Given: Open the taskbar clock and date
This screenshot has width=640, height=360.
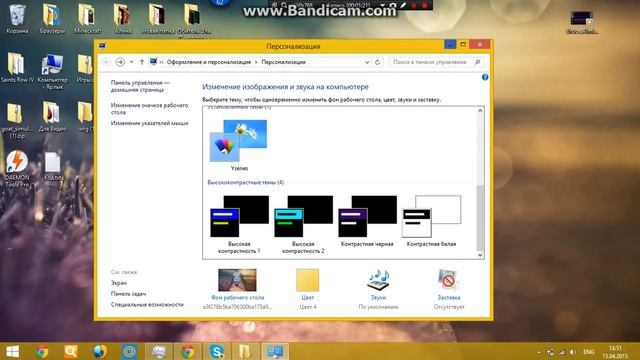Looking at the screenshot, I should 615,352.
